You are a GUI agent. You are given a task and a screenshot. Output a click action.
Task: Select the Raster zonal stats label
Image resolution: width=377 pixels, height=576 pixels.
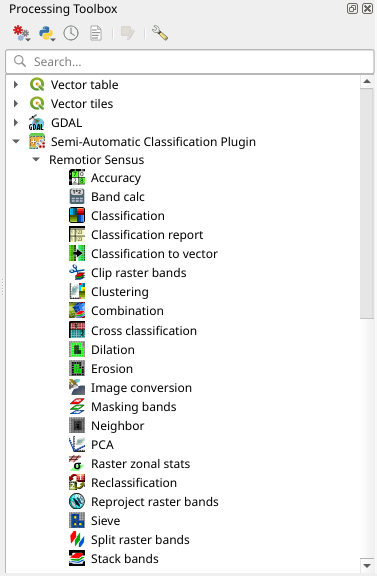coord(141,464)
